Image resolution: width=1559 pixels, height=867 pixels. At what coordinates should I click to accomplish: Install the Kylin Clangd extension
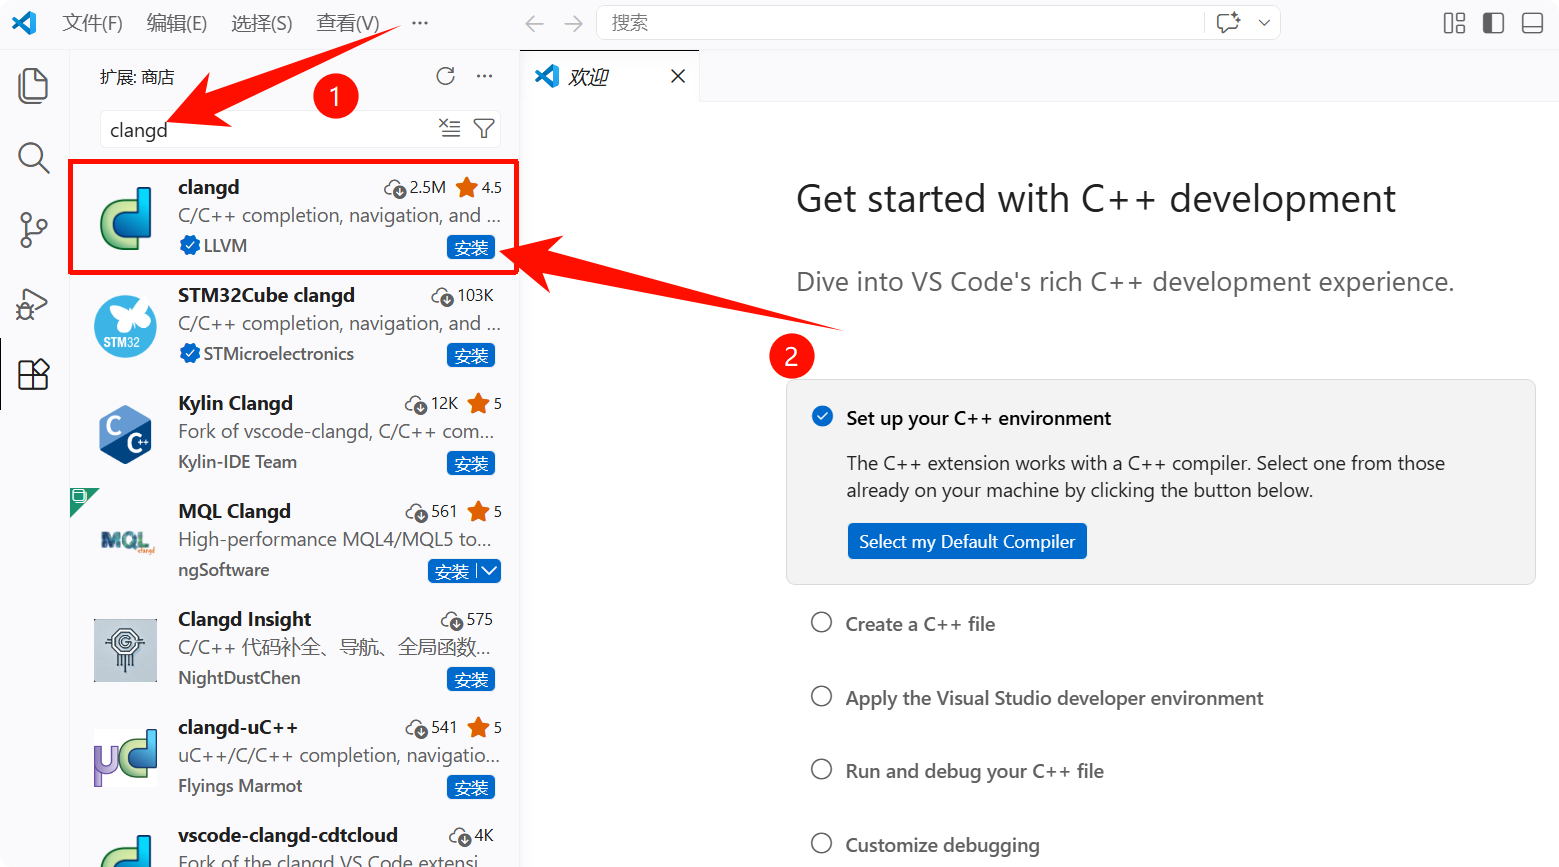pos(471,463)
